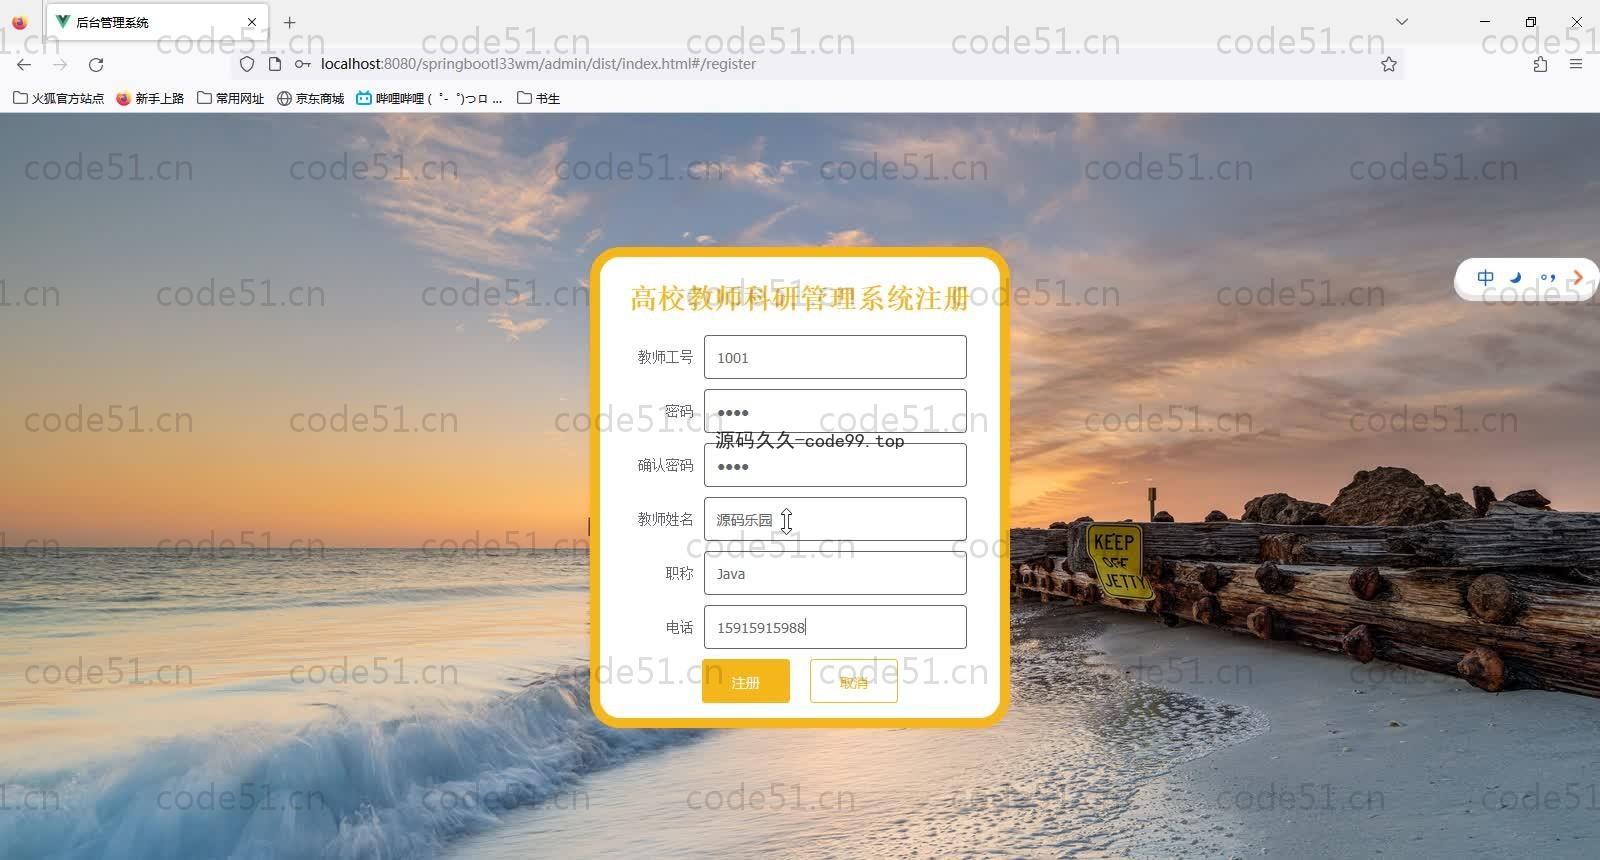Open the 京东商城 bookmark
The image size is (1600, 860).
[310, 98]
